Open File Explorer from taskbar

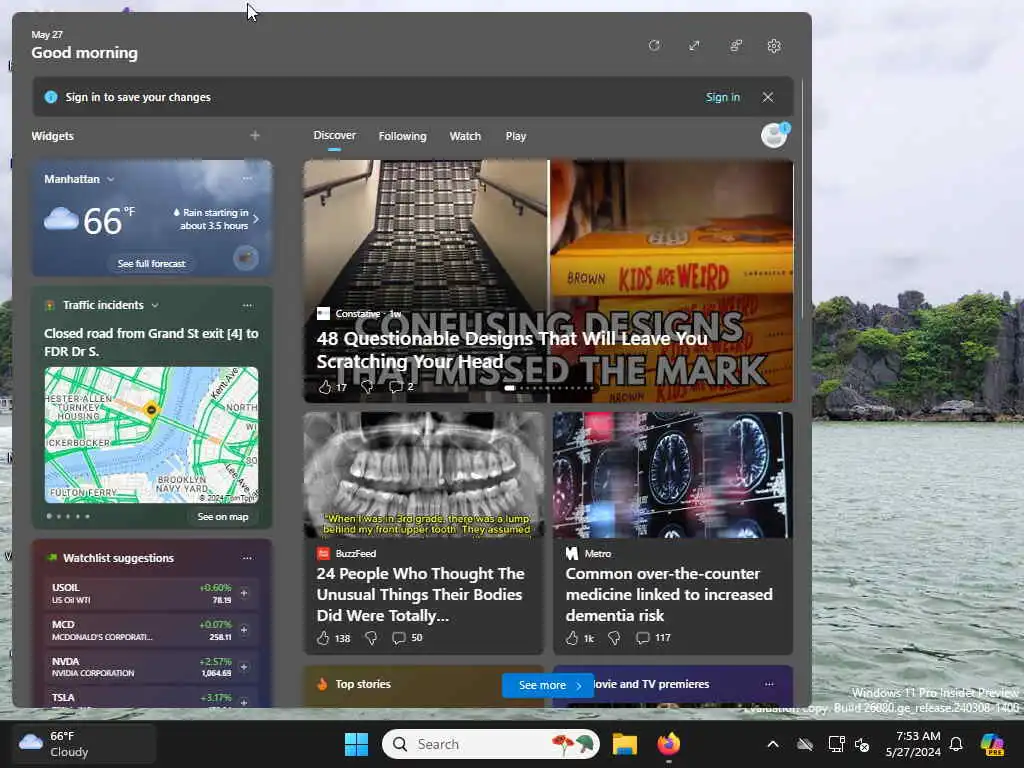pos(624,744)
